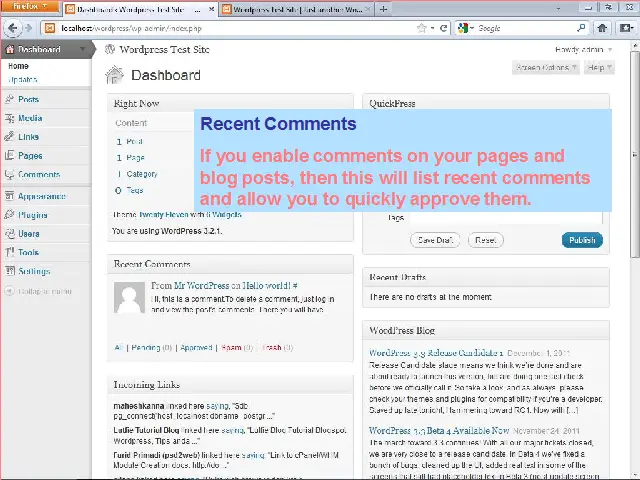The image size is (640, 480).
Task: Open the bookmarks toolbar icon at far right
Action: click(626, 28)
